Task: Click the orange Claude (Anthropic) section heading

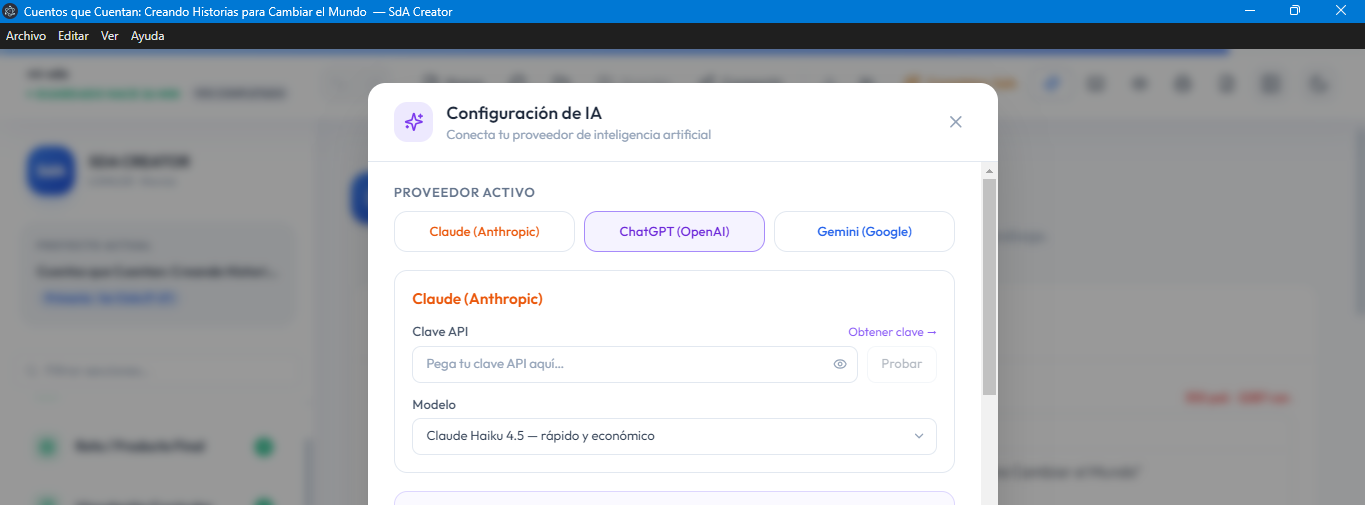Action: click(477, 298)
